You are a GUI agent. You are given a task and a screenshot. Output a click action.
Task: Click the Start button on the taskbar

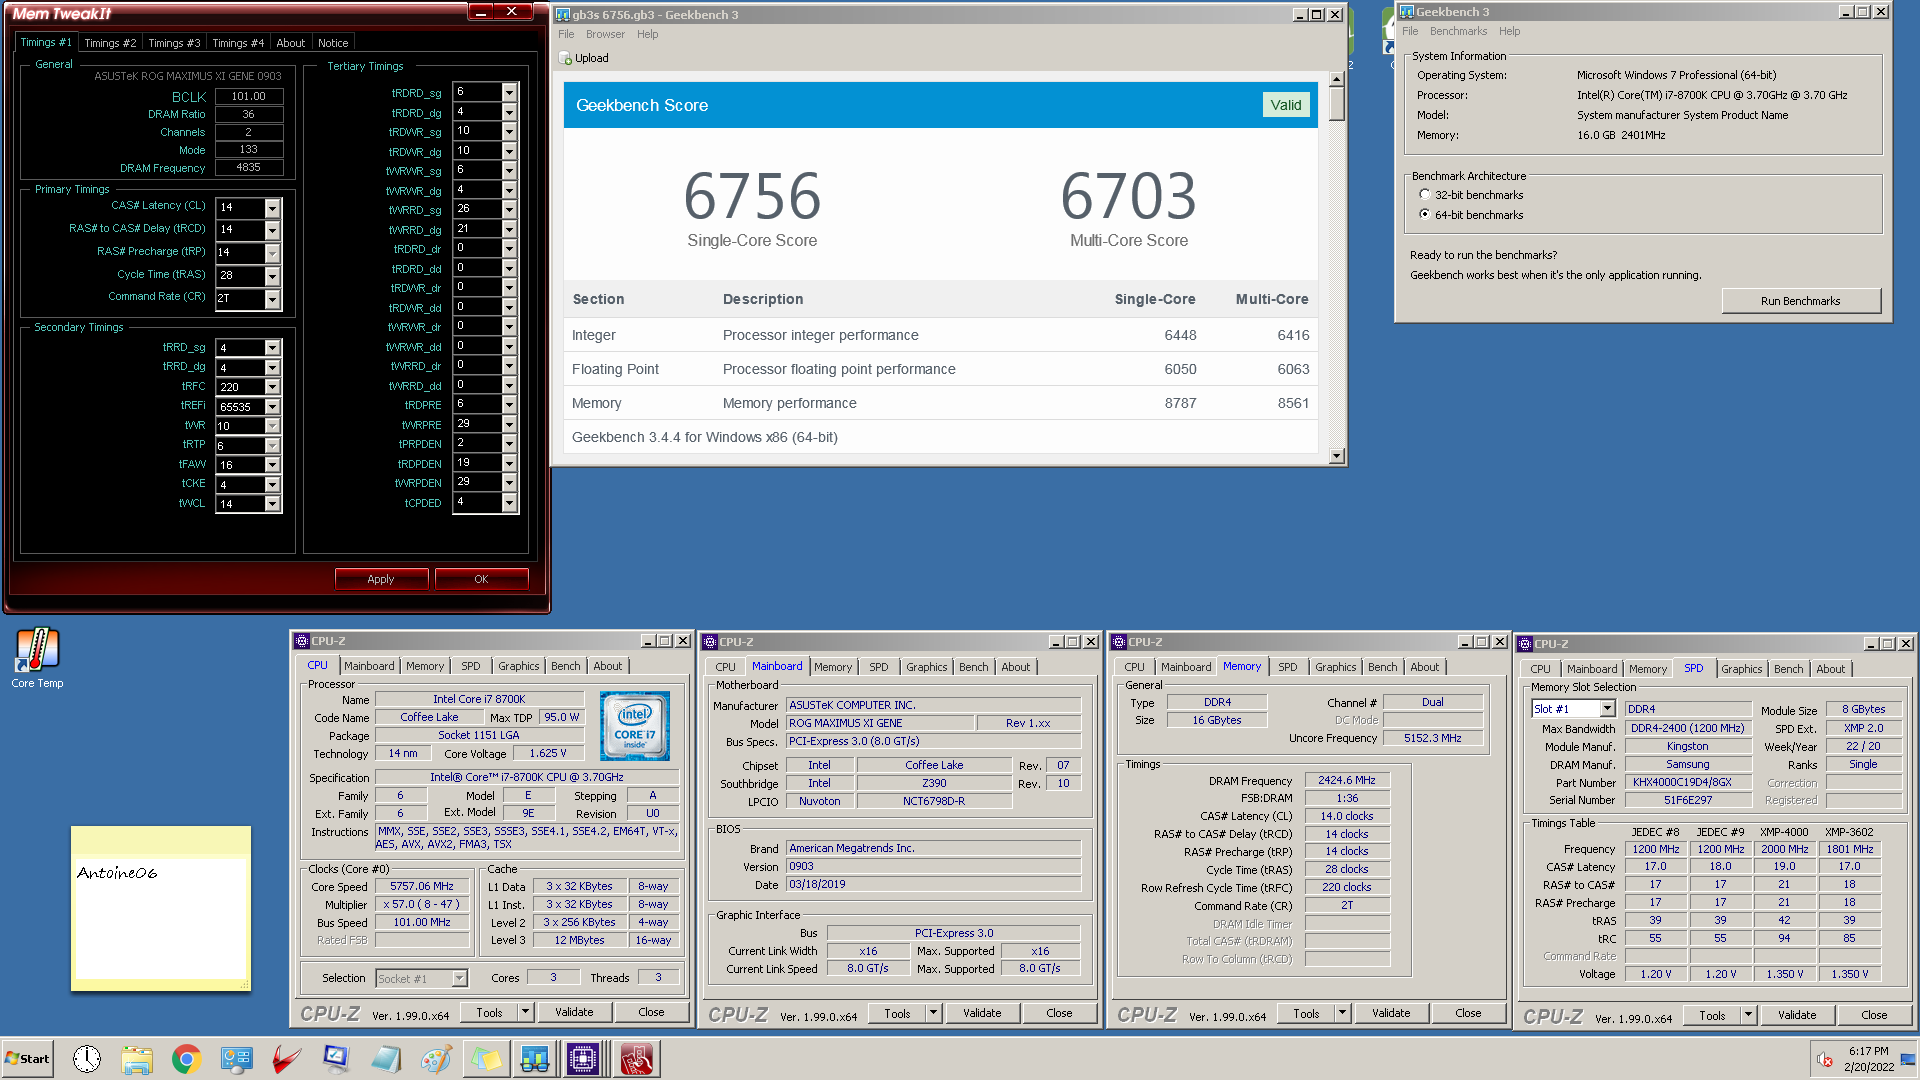coord(27,1058)
